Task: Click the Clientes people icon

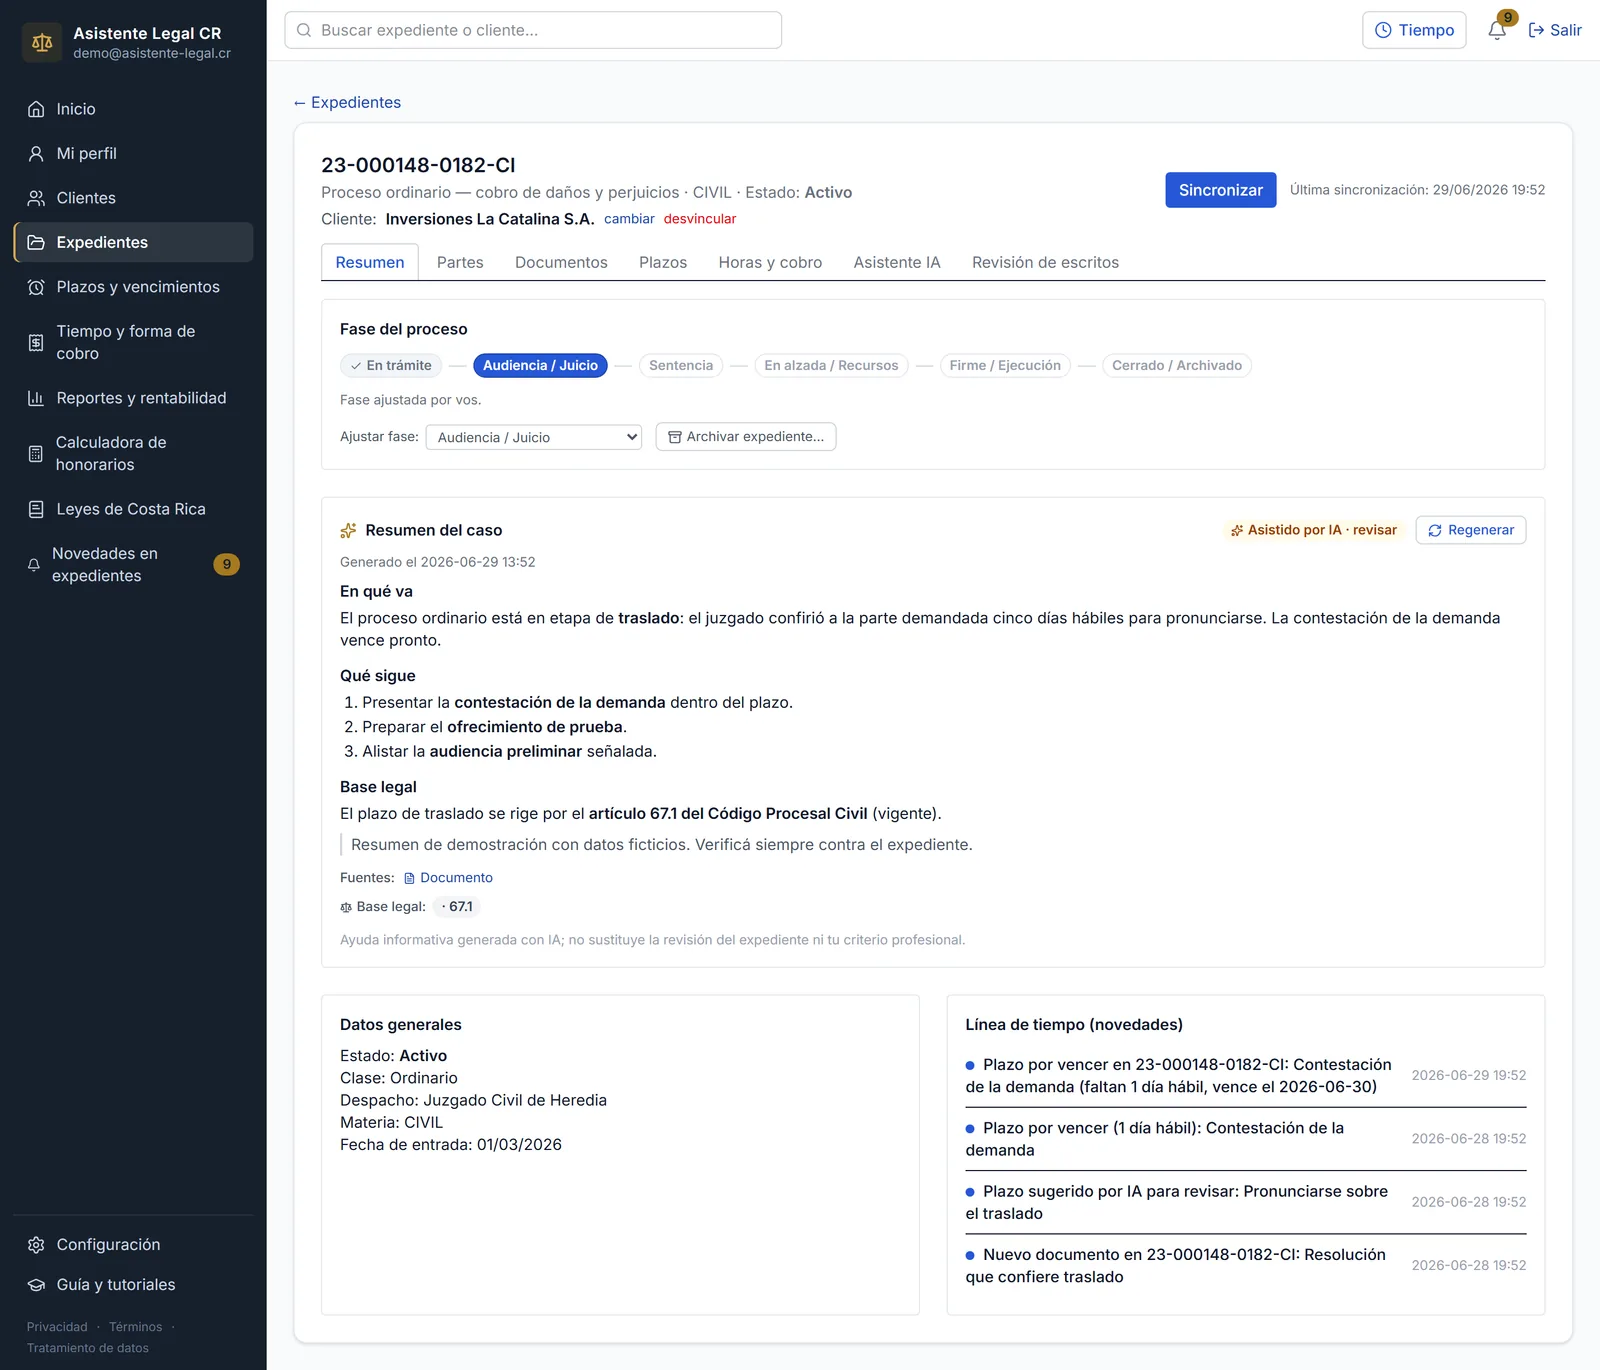Action: tap(36, 198)
